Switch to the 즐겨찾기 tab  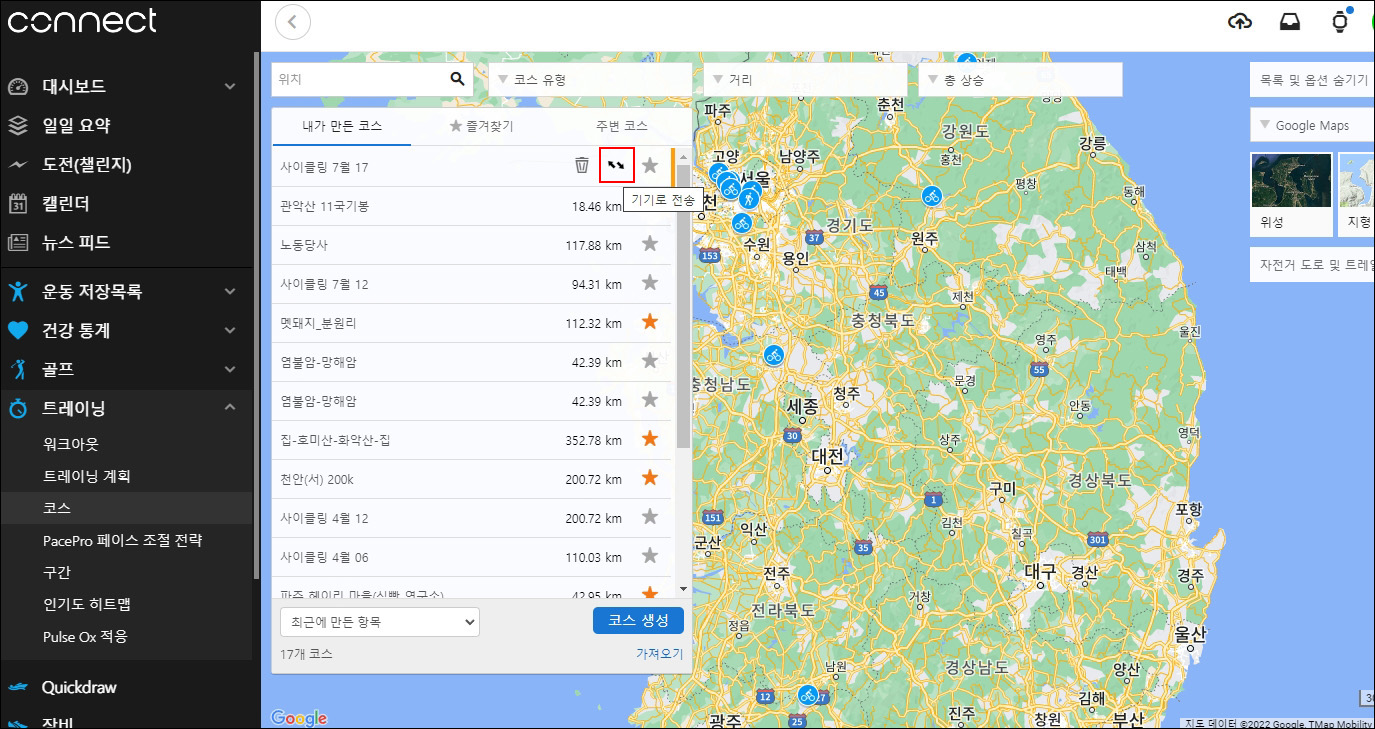coord(481,126)
